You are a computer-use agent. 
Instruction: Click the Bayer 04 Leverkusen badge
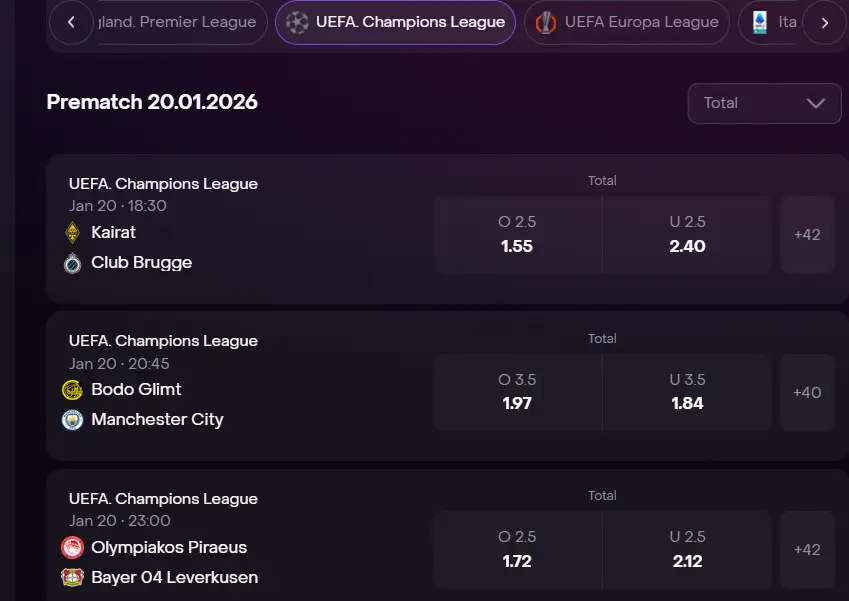coord(71,578)
